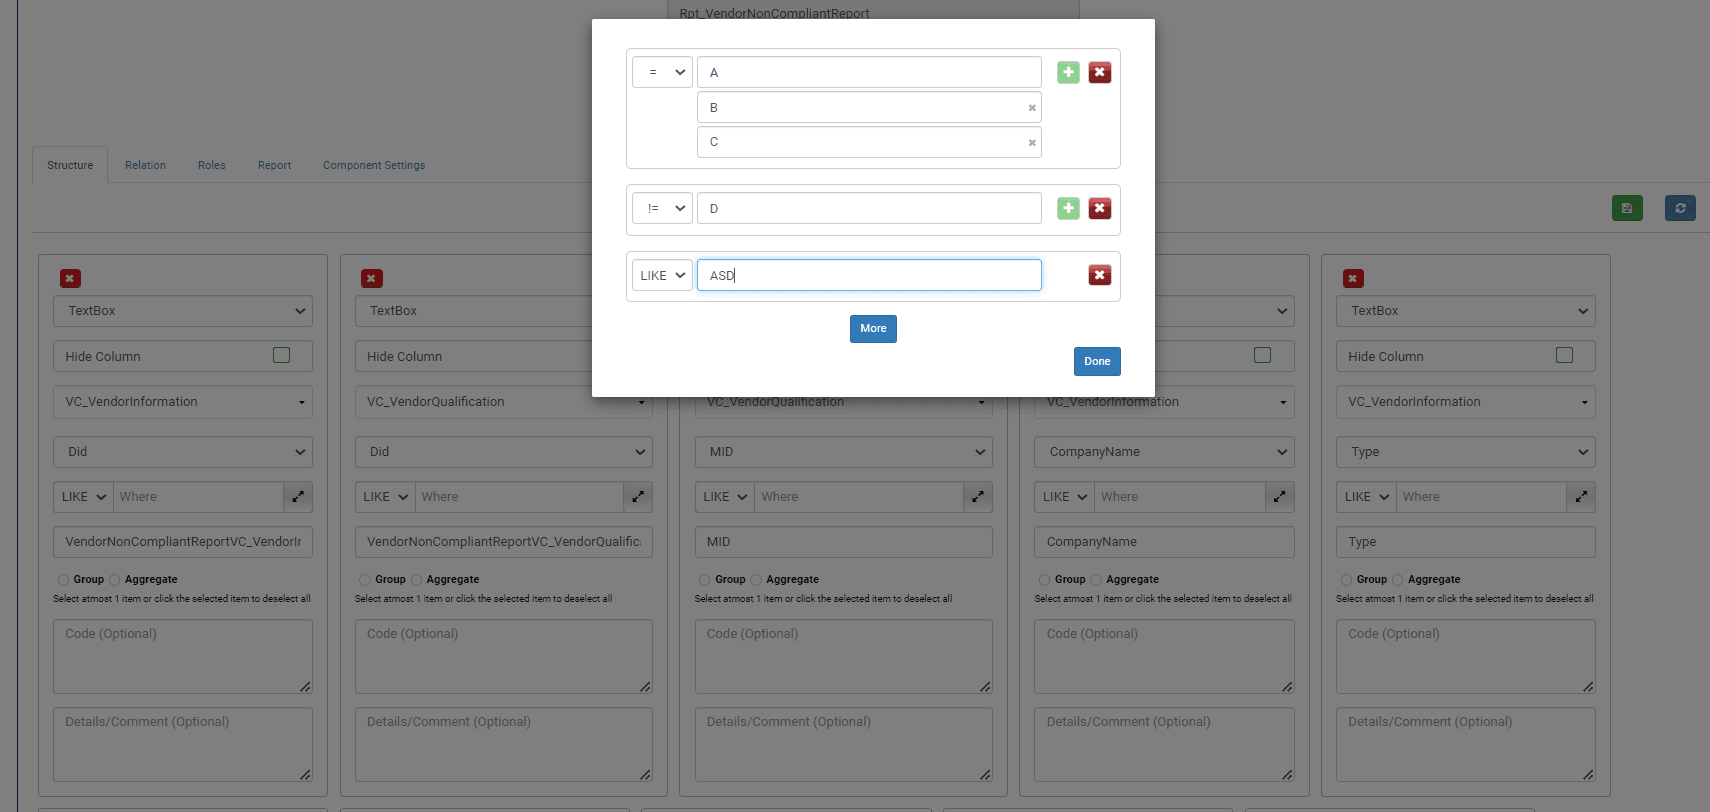The width and height of the screenshot is (1710, 812).
Task: Open the '!=' operator dropdown
Action: click(662, 208)
